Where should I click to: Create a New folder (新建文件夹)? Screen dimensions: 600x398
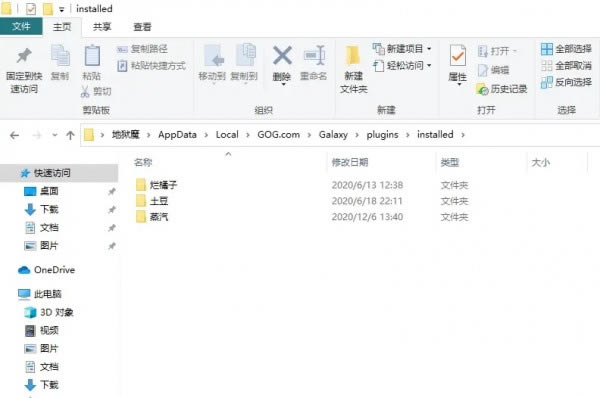click(x=353, y=70)
